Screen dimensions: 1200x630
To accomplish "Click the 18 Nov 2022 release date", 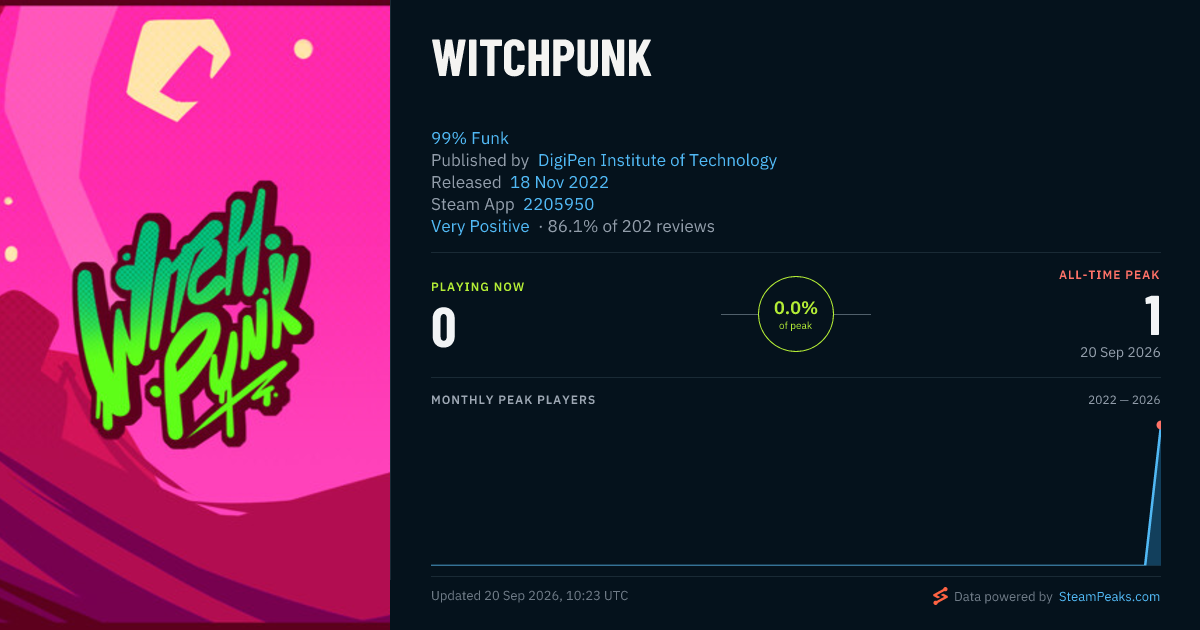I will tap(559, 182).
